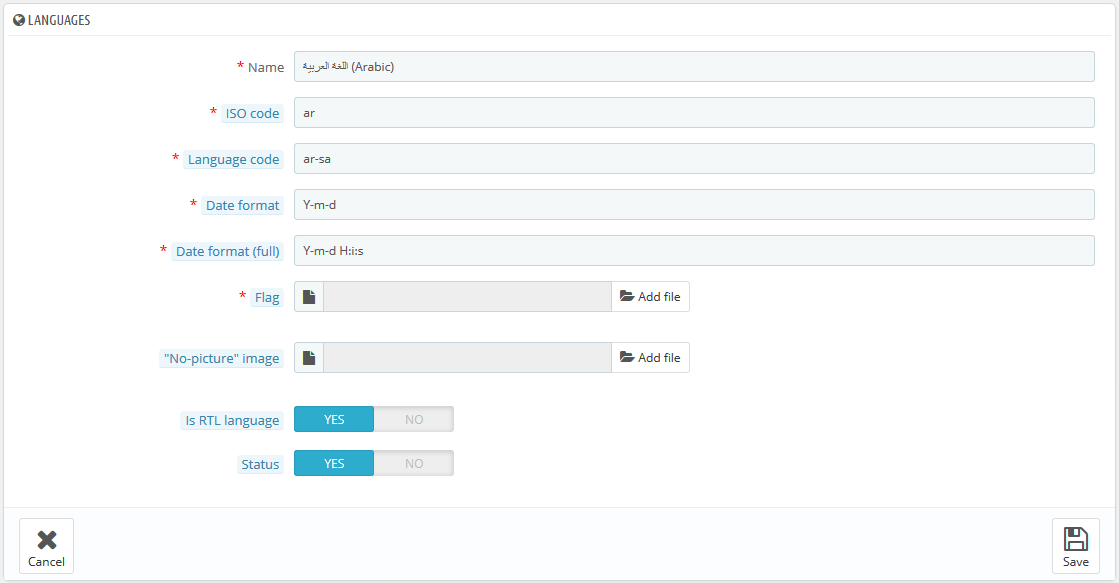The image size is (1119, 583).
Task: Disable Status with NO option
Action: pyautogui.click(x=414, y=464)
